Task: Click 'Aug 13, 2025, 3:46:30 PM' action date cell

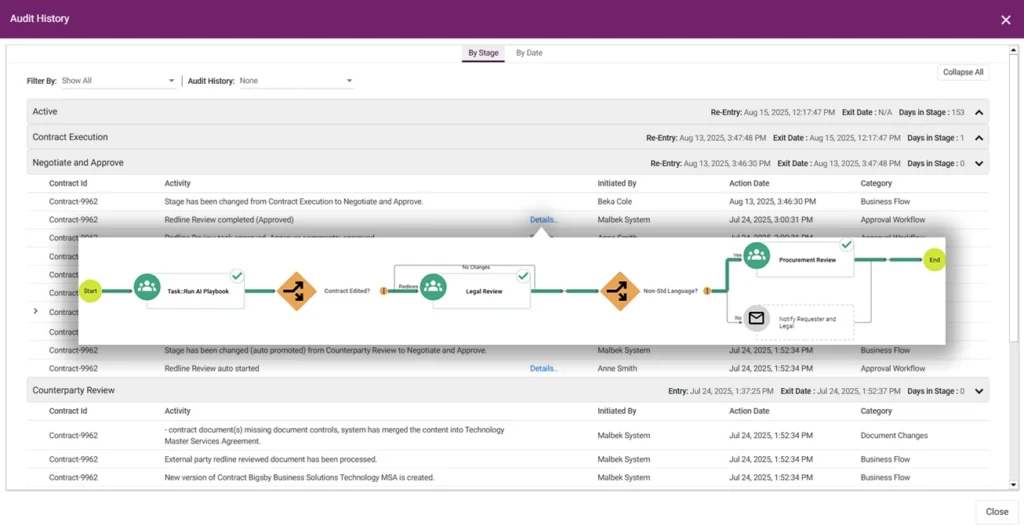Action: (773, 202)
